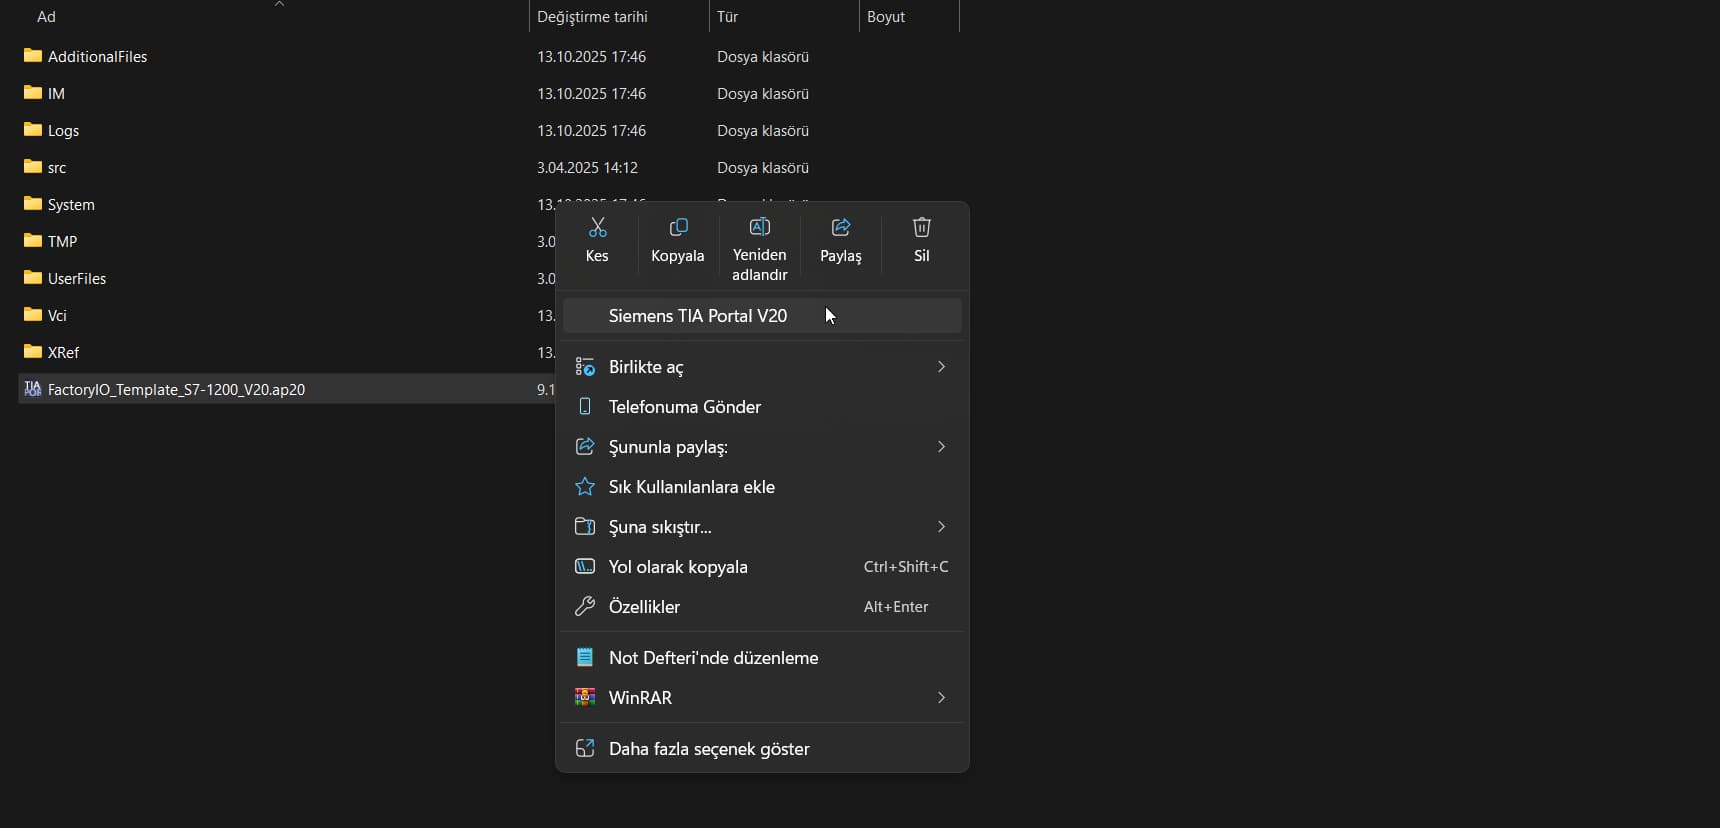Select Not Defteri'nde düzenleme notepad icon
The width and height of the screenshot is (1720, 828).
585,658
